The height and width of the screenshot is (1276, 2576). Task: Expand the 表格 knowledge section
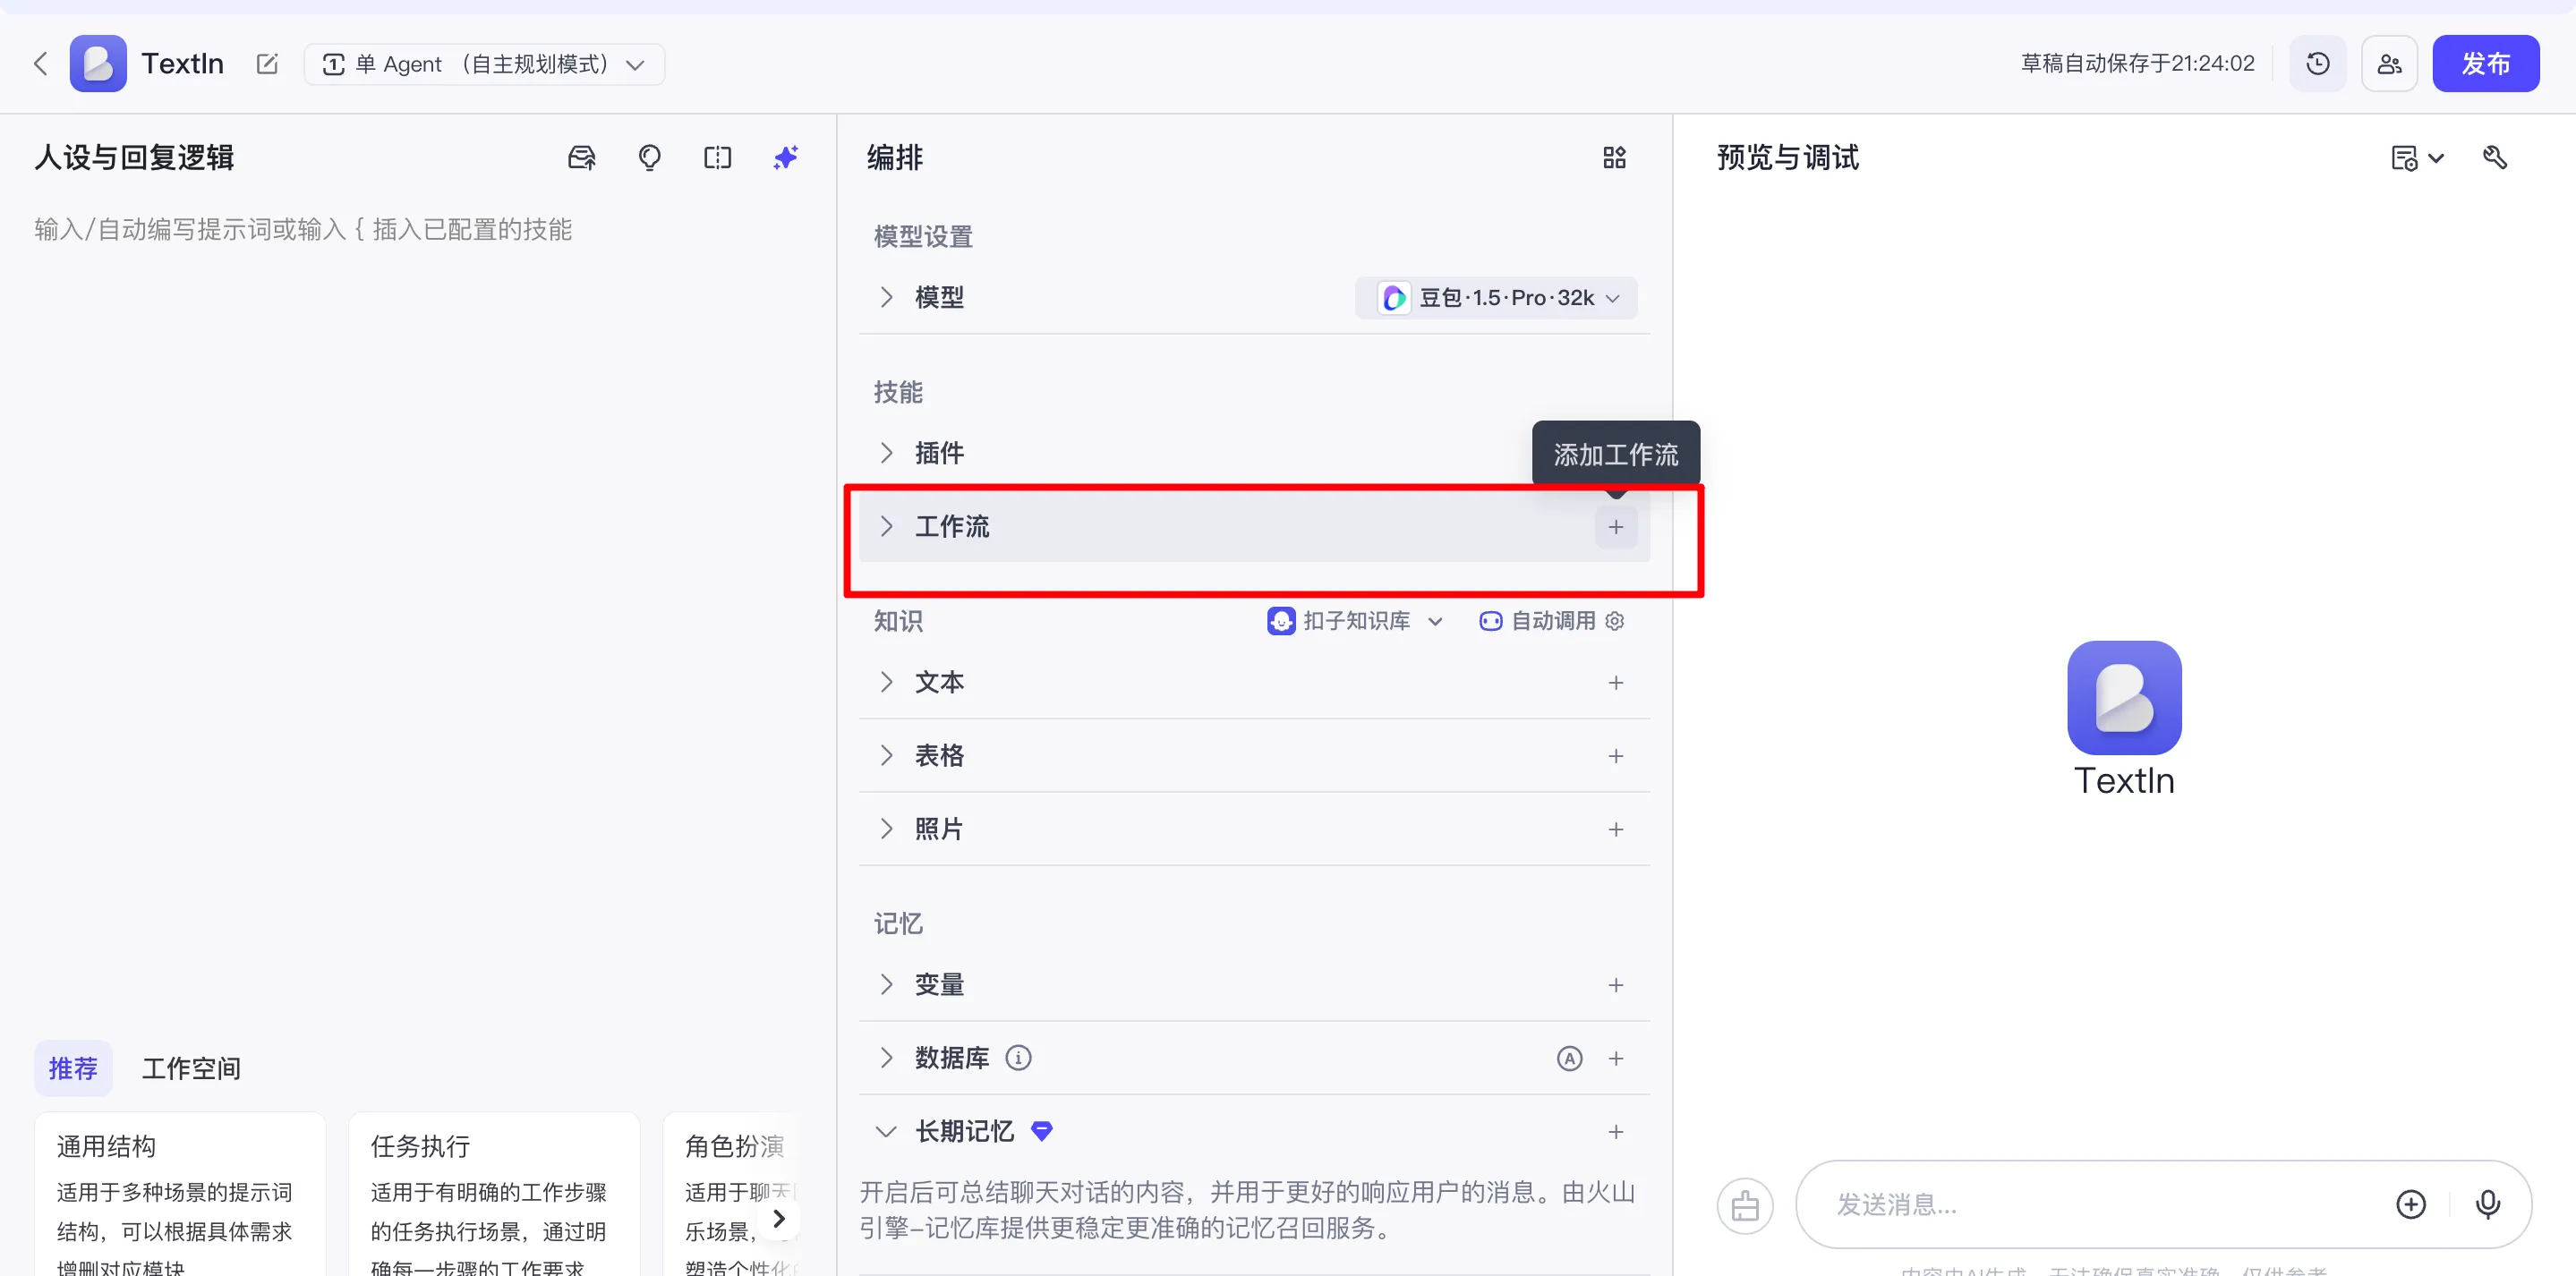click(886, 755)
